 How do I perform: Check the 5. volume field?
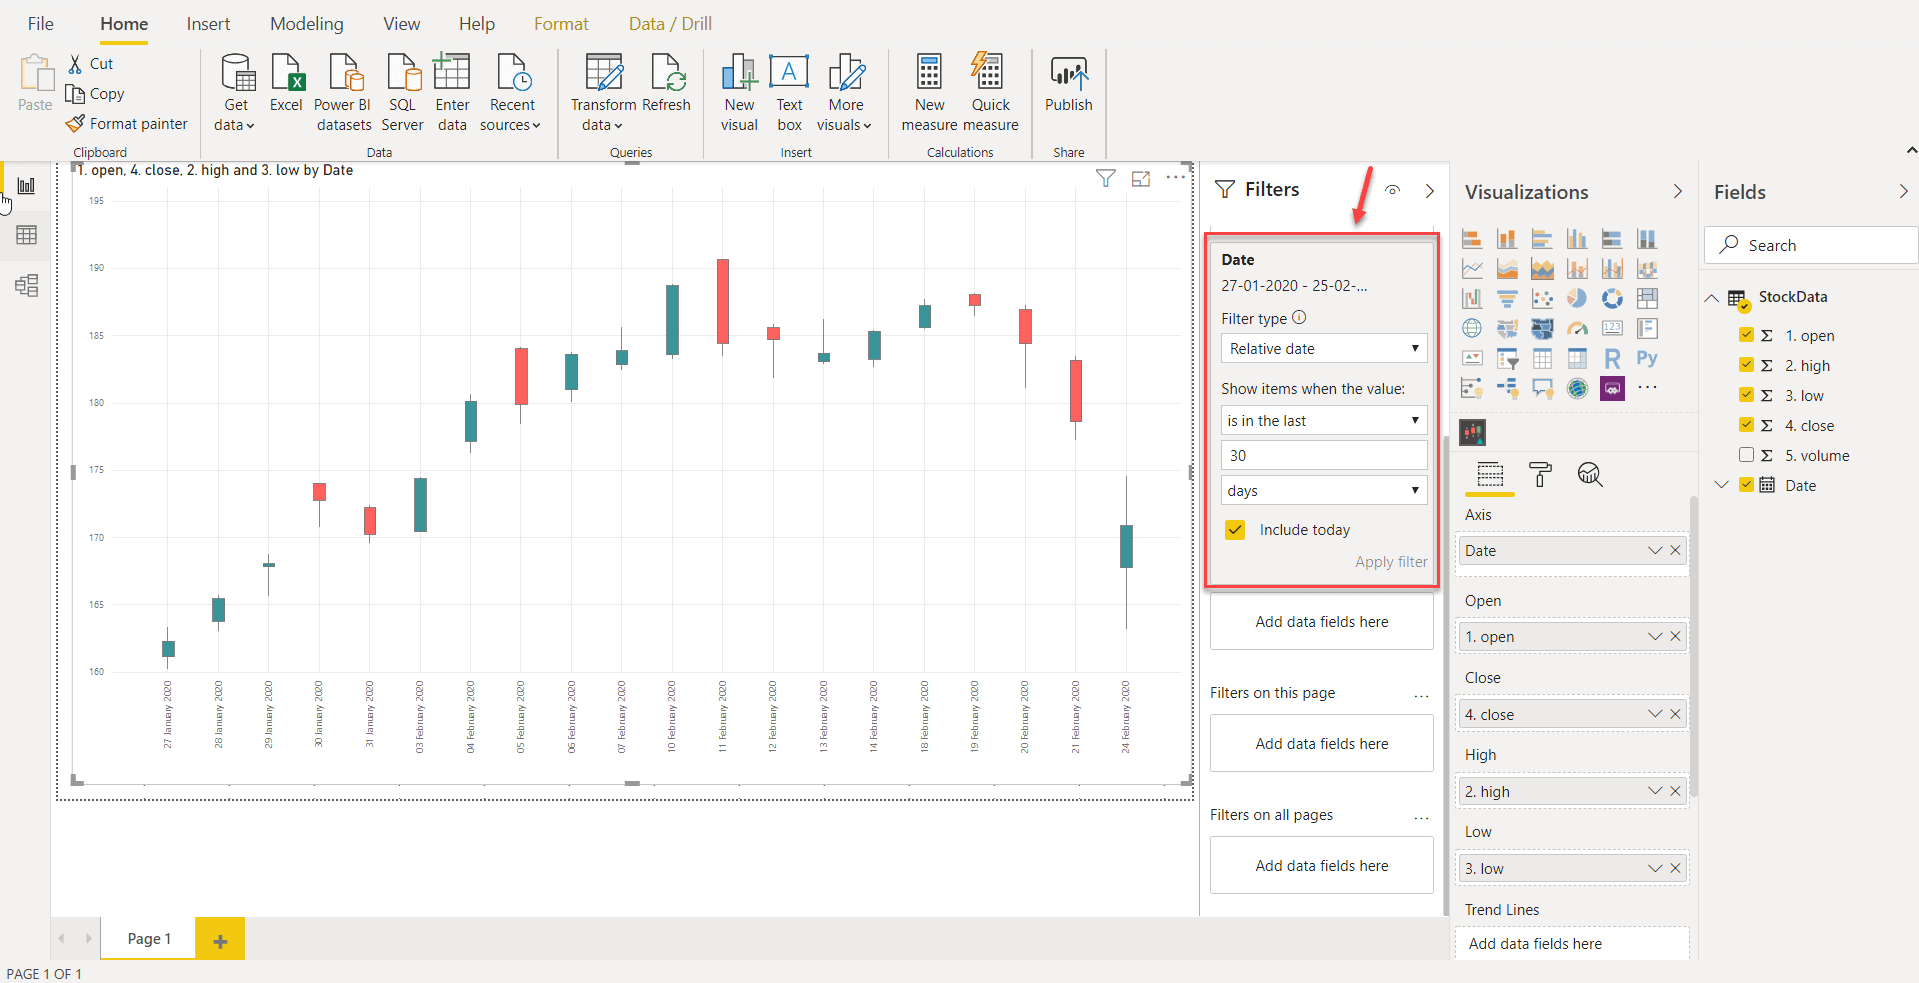(x=1746, y=455)
